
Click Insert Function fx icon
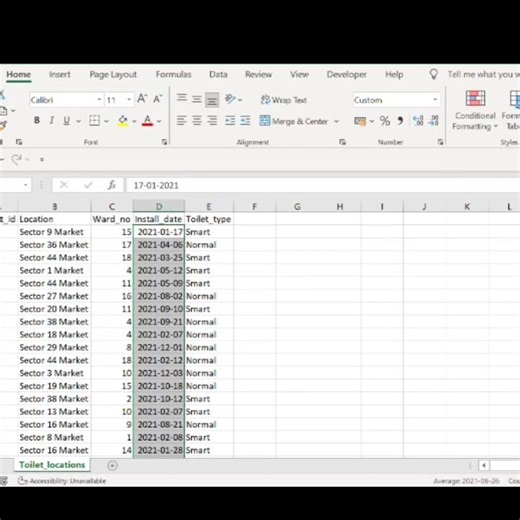[x=112, y=185]
